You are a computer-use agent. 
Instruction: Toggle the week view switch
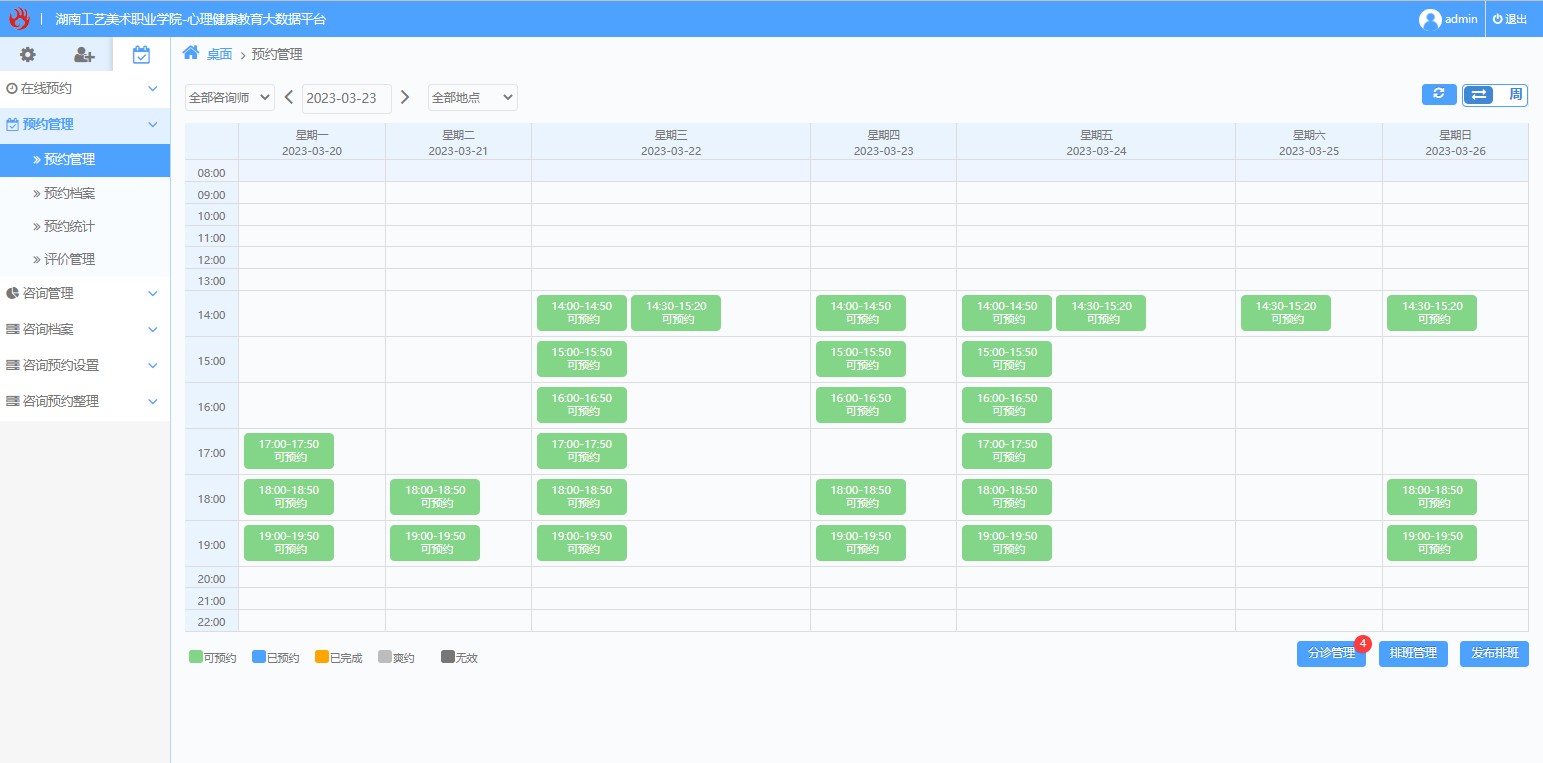click(1495, 95)
